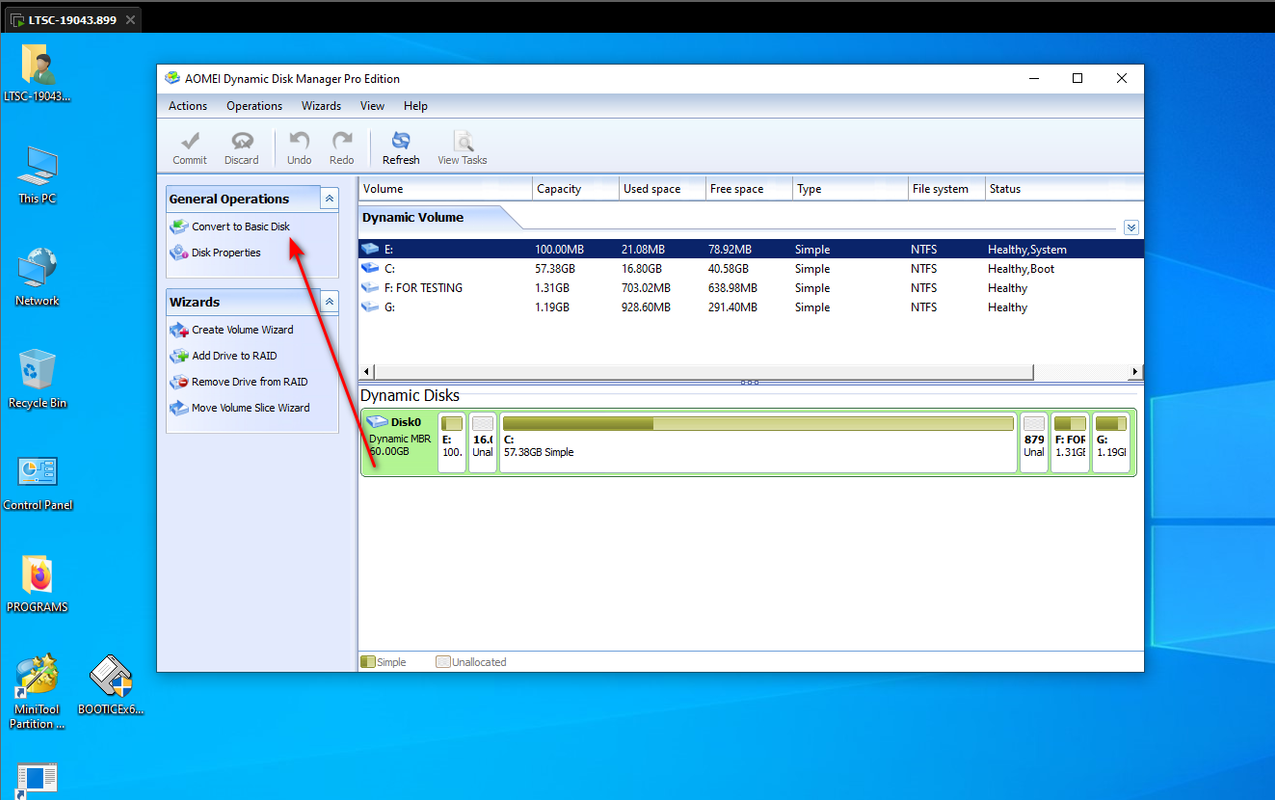Click the Redo toolbar icon
Viewport: 1275px width, 800px height.
pyautogui.click(x=342, y=141)
